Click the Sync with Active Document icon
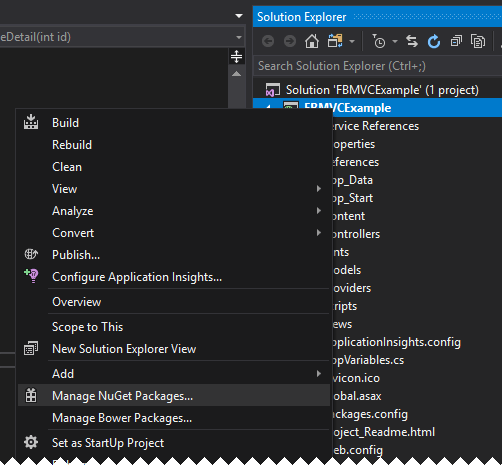Image resolution: width=502 pixels, height=467 pixels. pos(412,41)
